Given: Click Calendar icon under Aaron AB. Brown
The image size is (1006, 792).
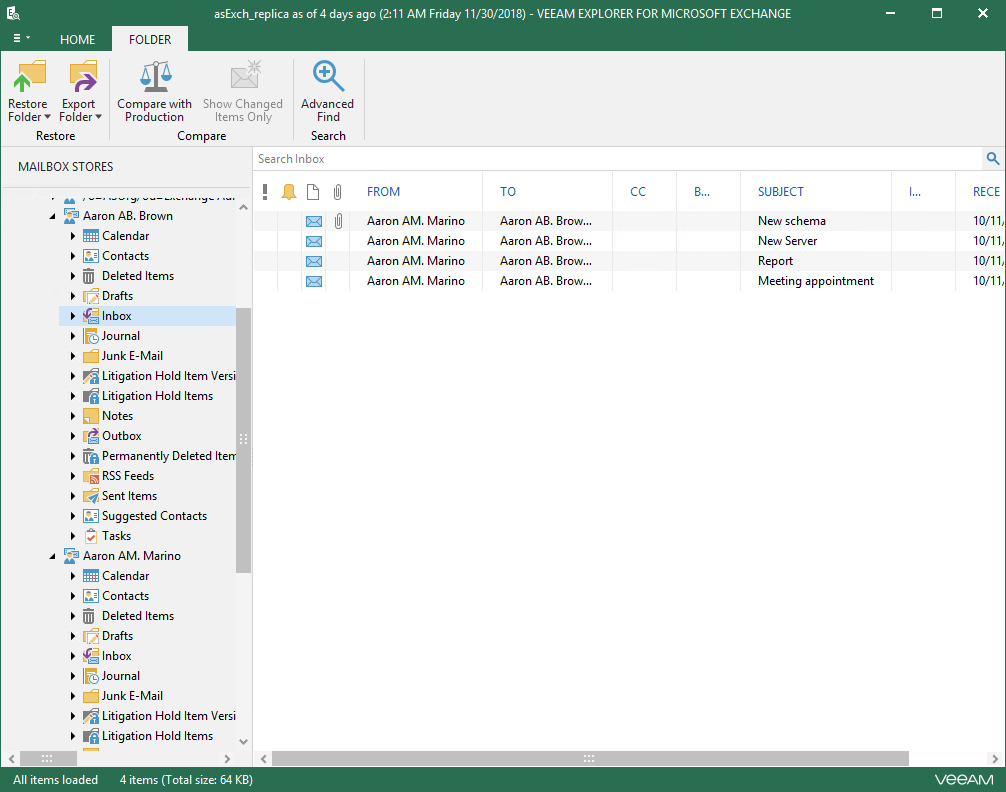Looking at the screenshot, I should (x=91, y=236).
